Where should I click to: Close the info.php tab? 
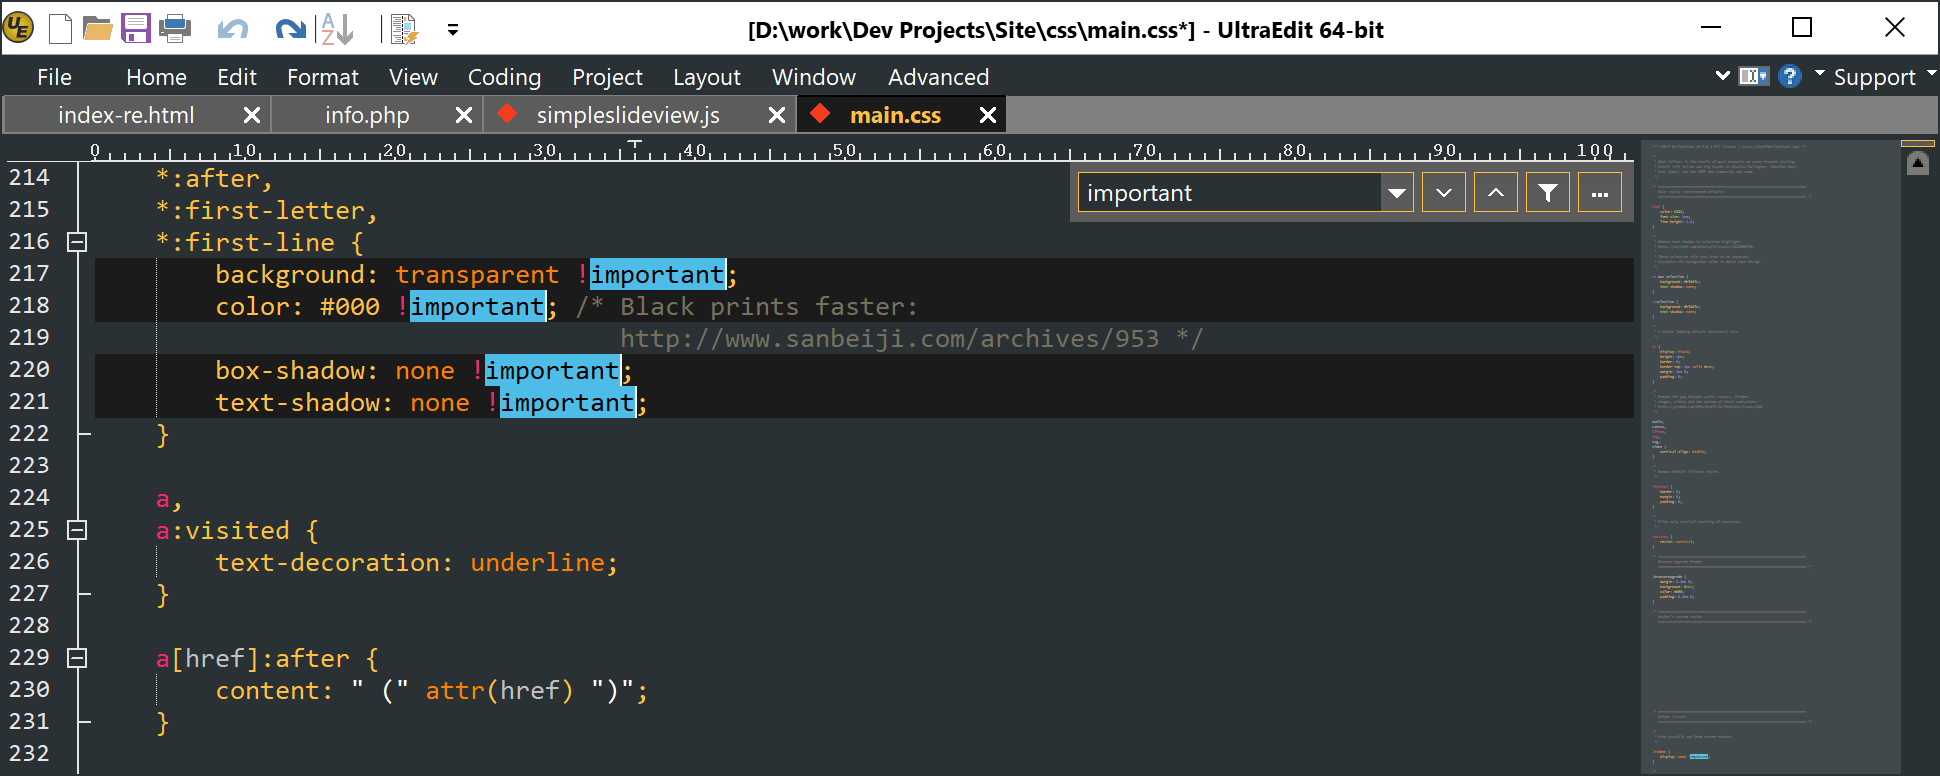[x=464, y=115]
